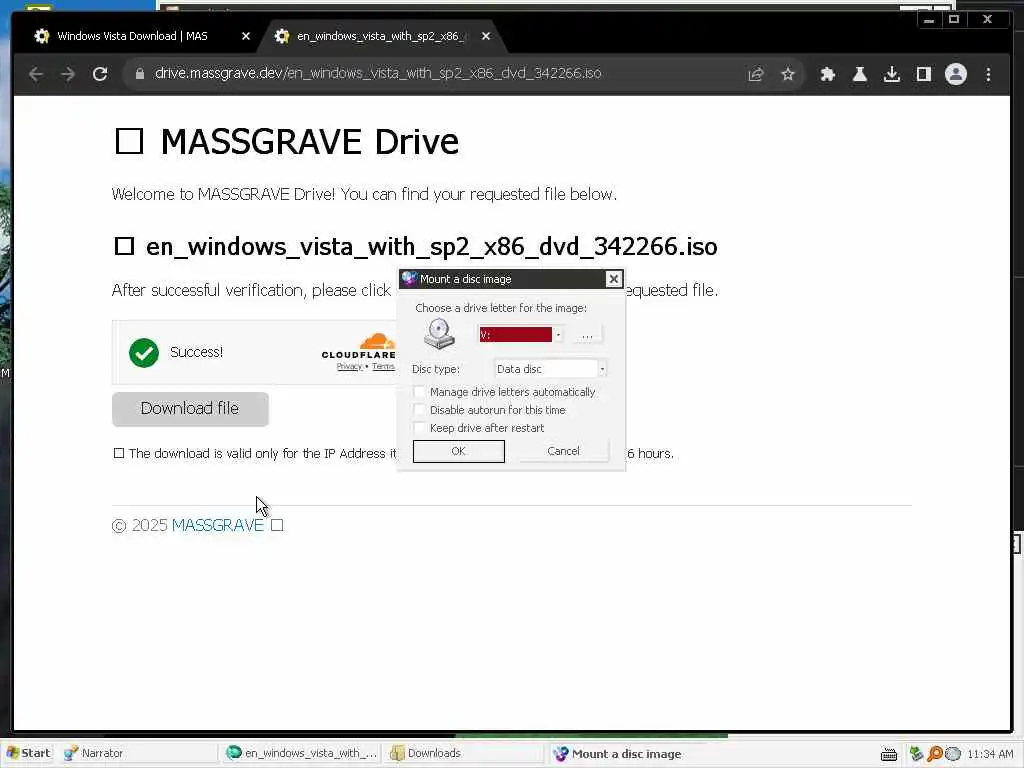
Task: Confirm mounting with OK
Action: [458, 451]
